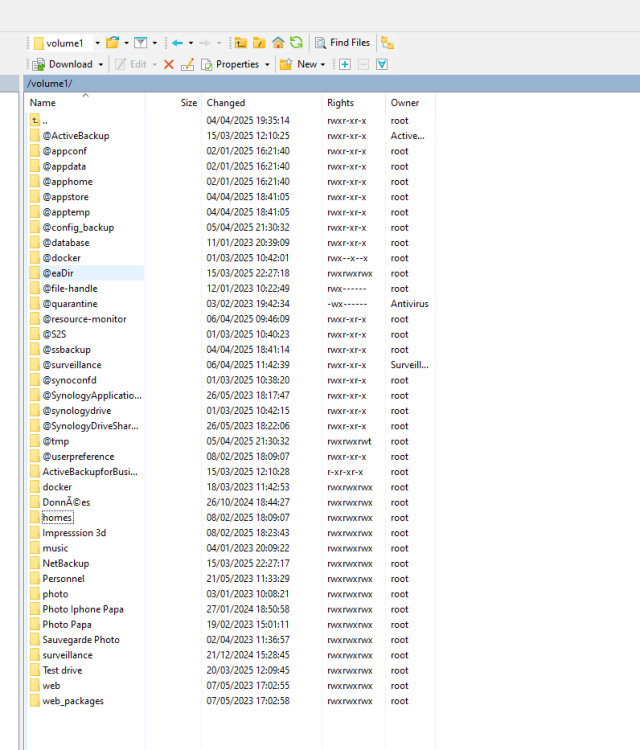Screen dimensions: 640x750
Task: Click the file filter funnel icon
Action: point(141,43)
